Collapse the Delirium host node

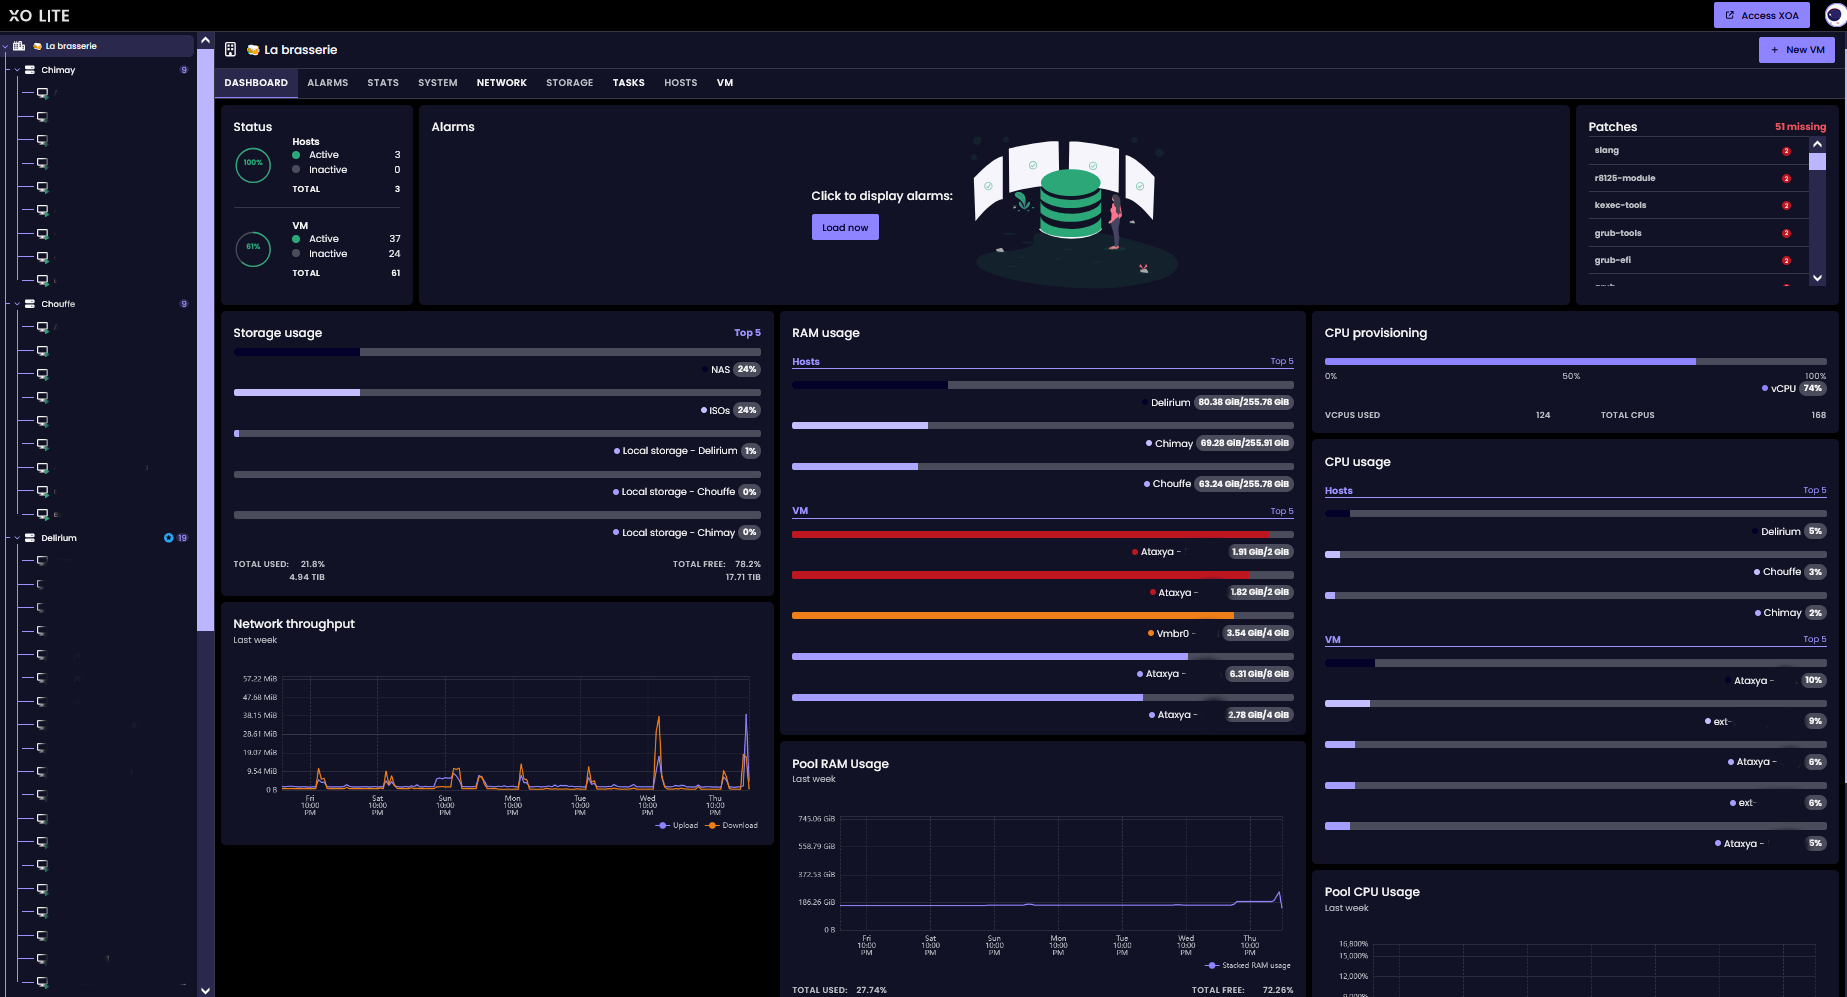tap(17, 538)
